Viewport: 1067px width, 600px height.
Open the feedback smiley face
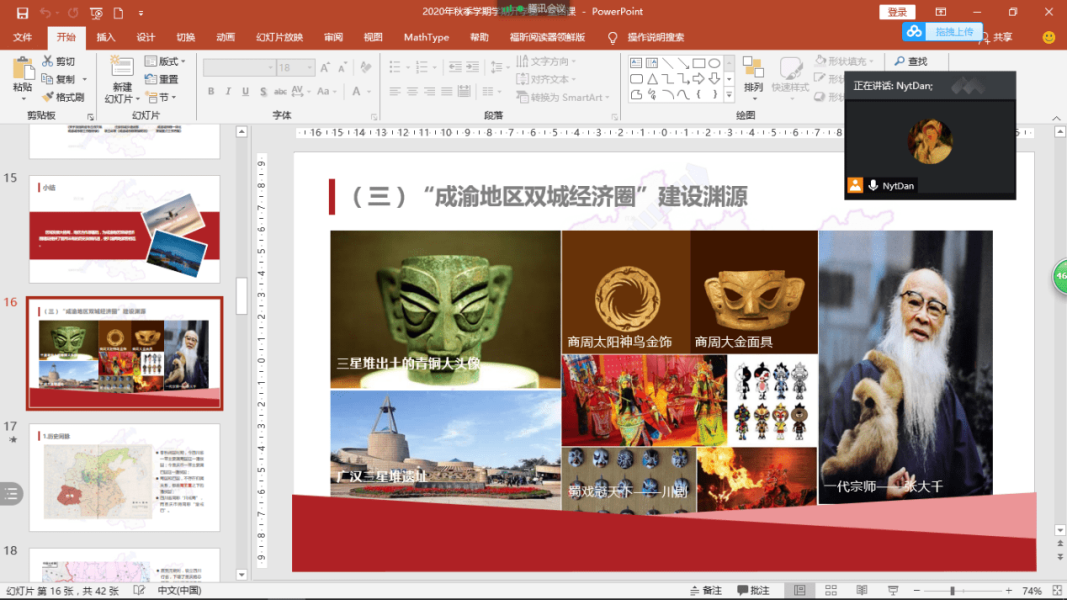tap(1049, 37)
